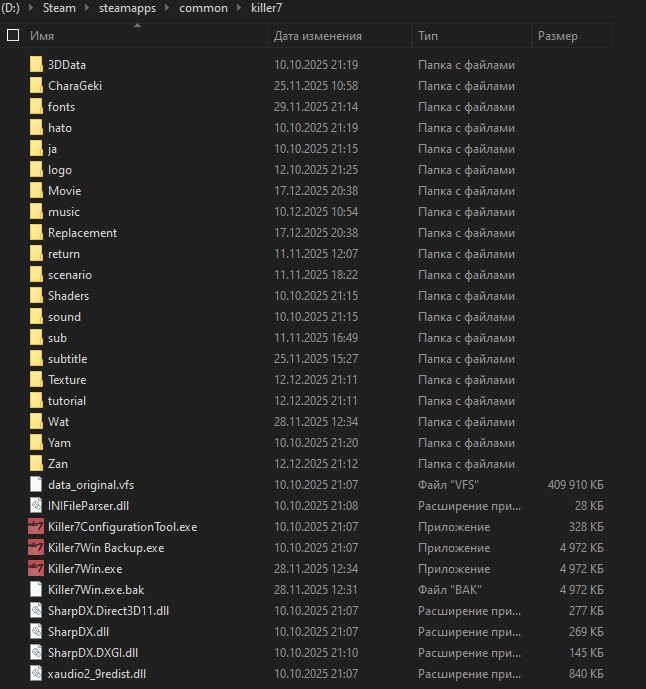646x689 pixels.
Task: Click the Movie folder icon
Action: 36,191
